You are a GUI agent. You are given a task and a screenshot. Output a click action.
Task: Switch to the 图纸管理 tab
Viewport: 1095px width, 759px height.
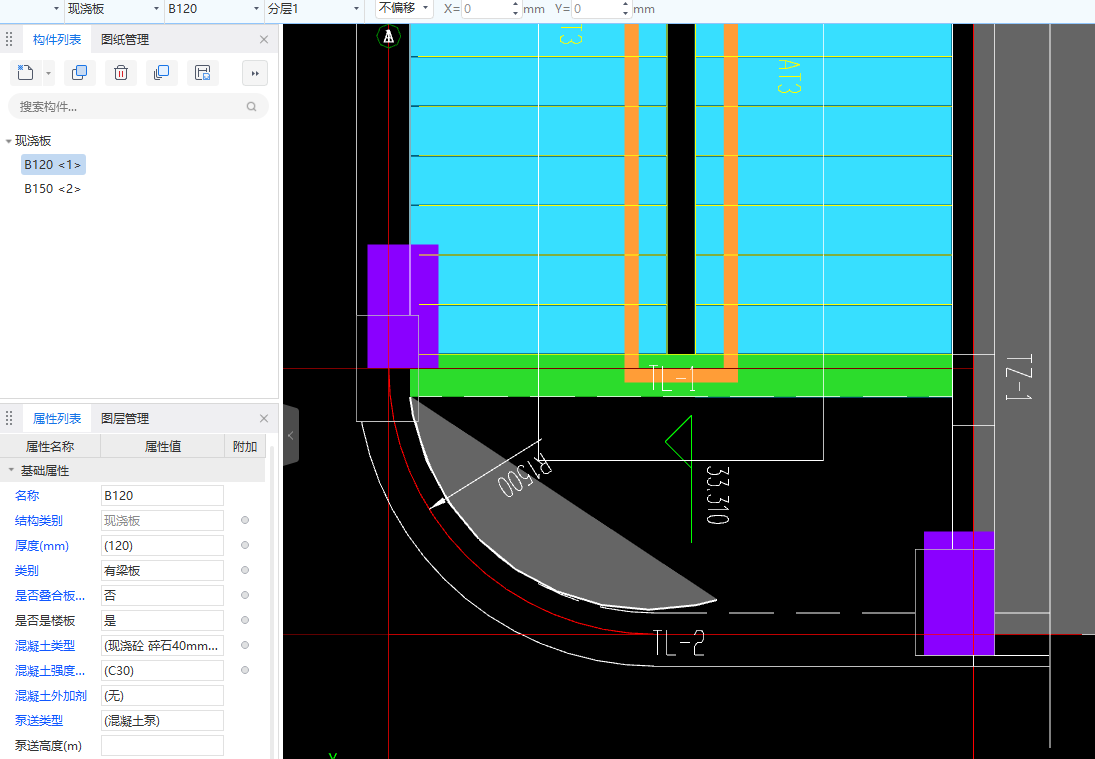(x=125, y=40)
